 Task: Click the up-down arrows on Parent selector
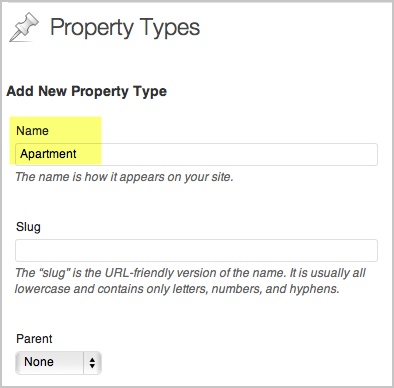point(92,363)
